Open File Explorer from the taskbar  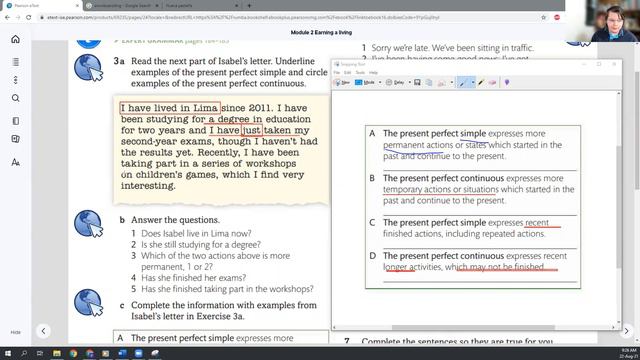click(x=57, y=353)
